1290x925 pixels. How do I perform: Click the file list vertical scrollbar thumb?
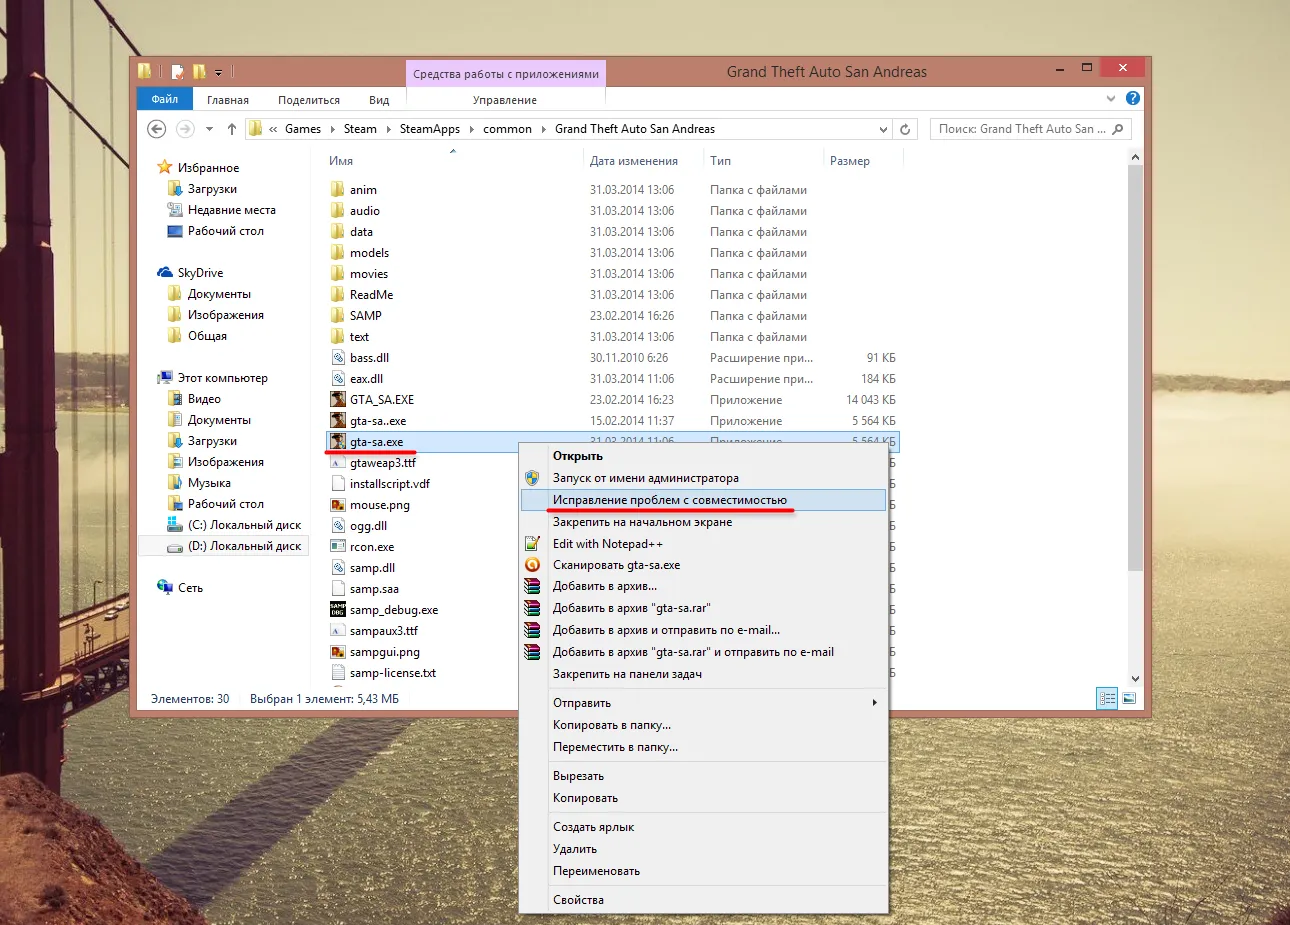[1135, 368]
